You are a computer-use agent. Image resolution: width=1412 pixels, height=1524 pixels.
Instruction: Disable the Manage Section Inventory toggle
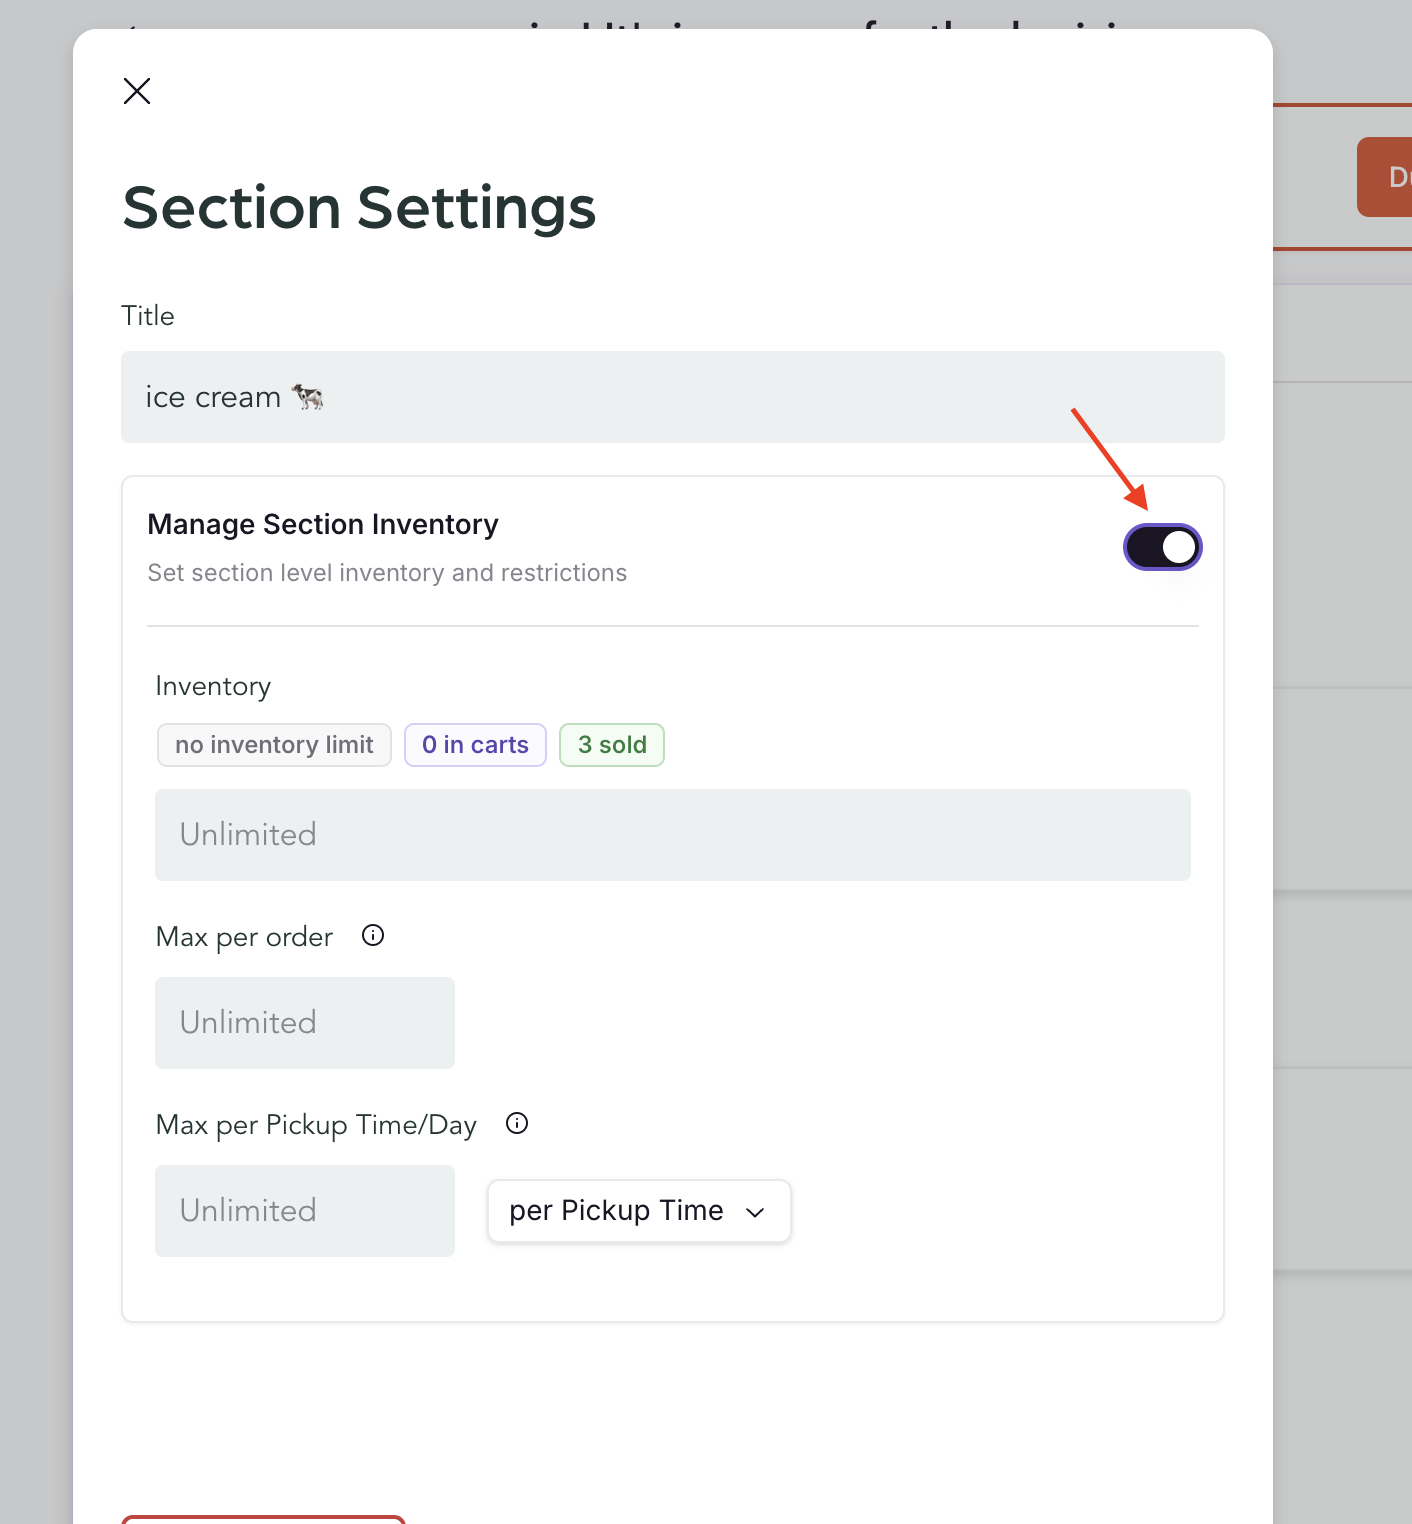coord(1162,547)
